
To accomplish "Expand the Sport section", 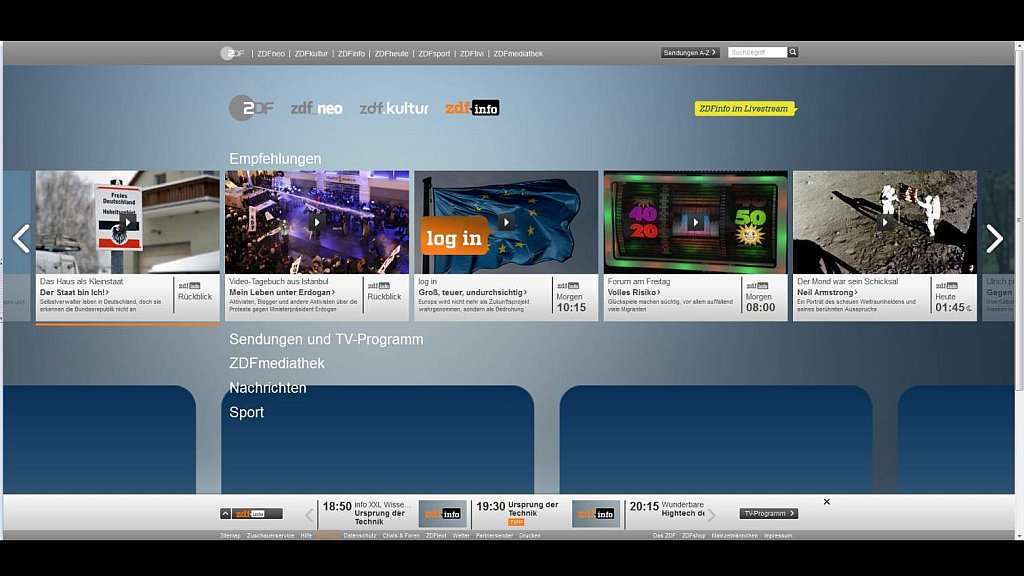I will tap(247, 412).
